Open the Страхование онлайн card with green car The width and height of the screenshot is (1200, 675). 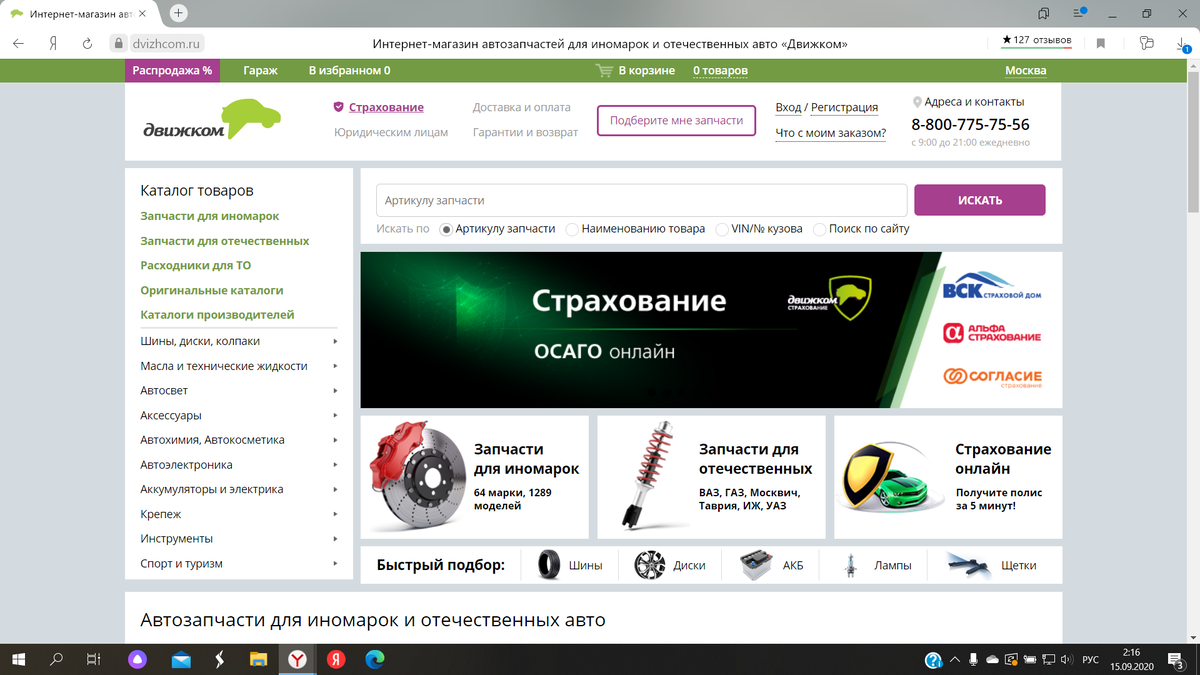[948, 477]
